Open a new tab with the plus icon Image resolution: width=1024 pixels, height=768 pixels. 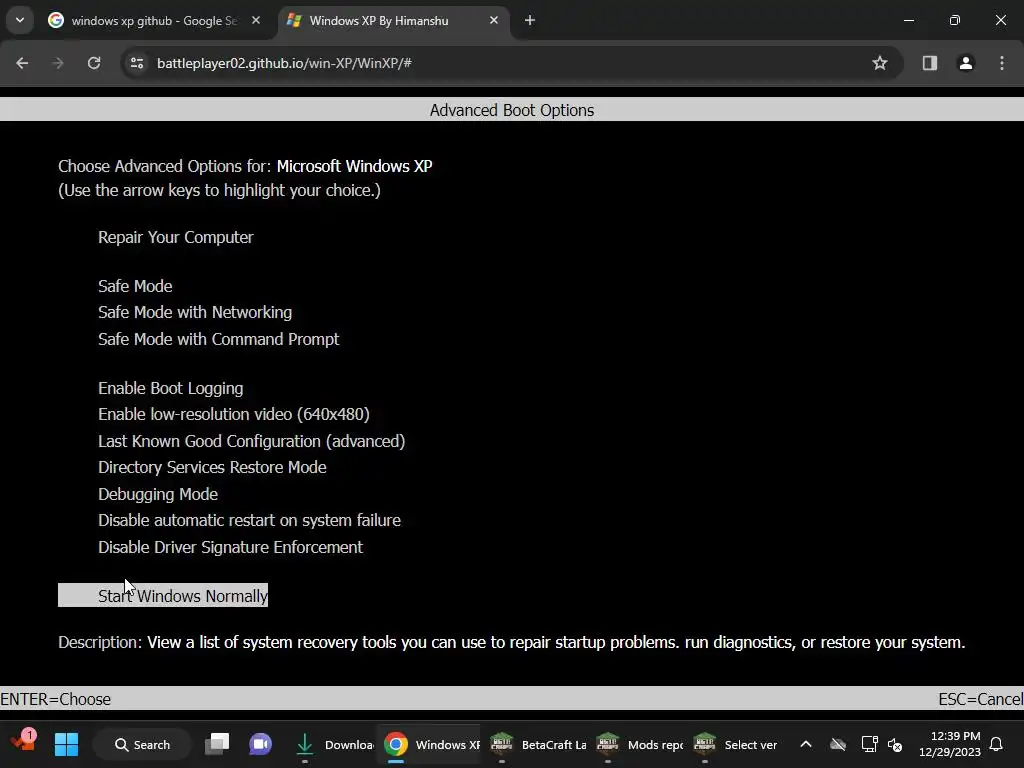(530, 21)
